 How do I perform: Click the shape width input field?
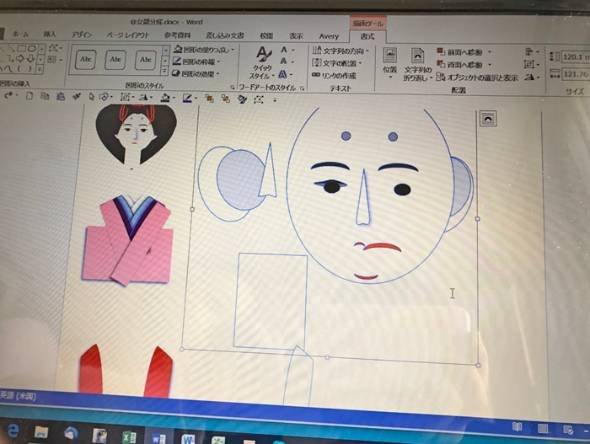[x=576, y=74]
